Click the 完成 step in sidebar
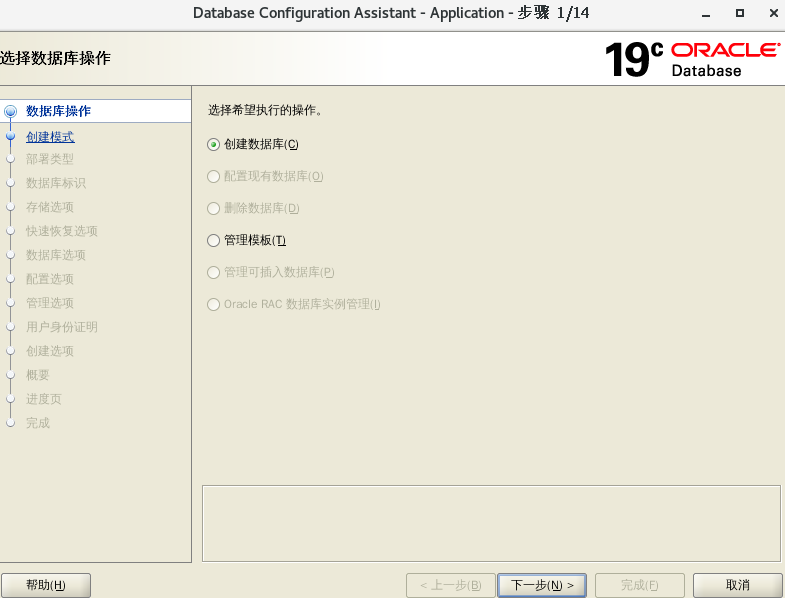Image resolution: width=785 pixels, height=598 pixels. click(x=38, y=424)
